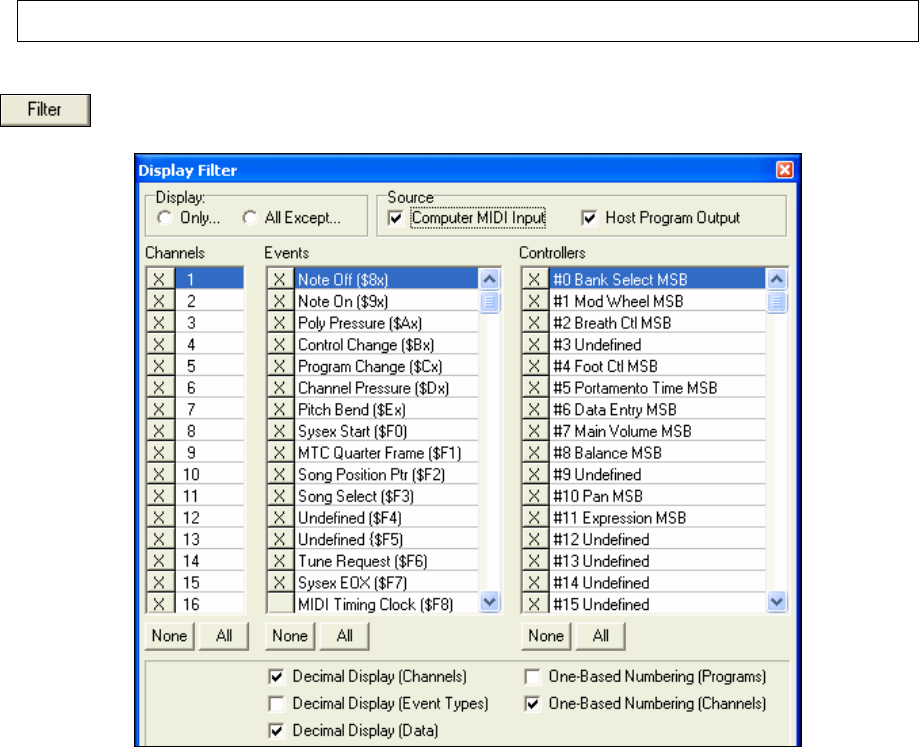Click the Events list scrollbar thumb
This screenshot has width=919, height=747.
pyautogui.click(x=489, y=302)
